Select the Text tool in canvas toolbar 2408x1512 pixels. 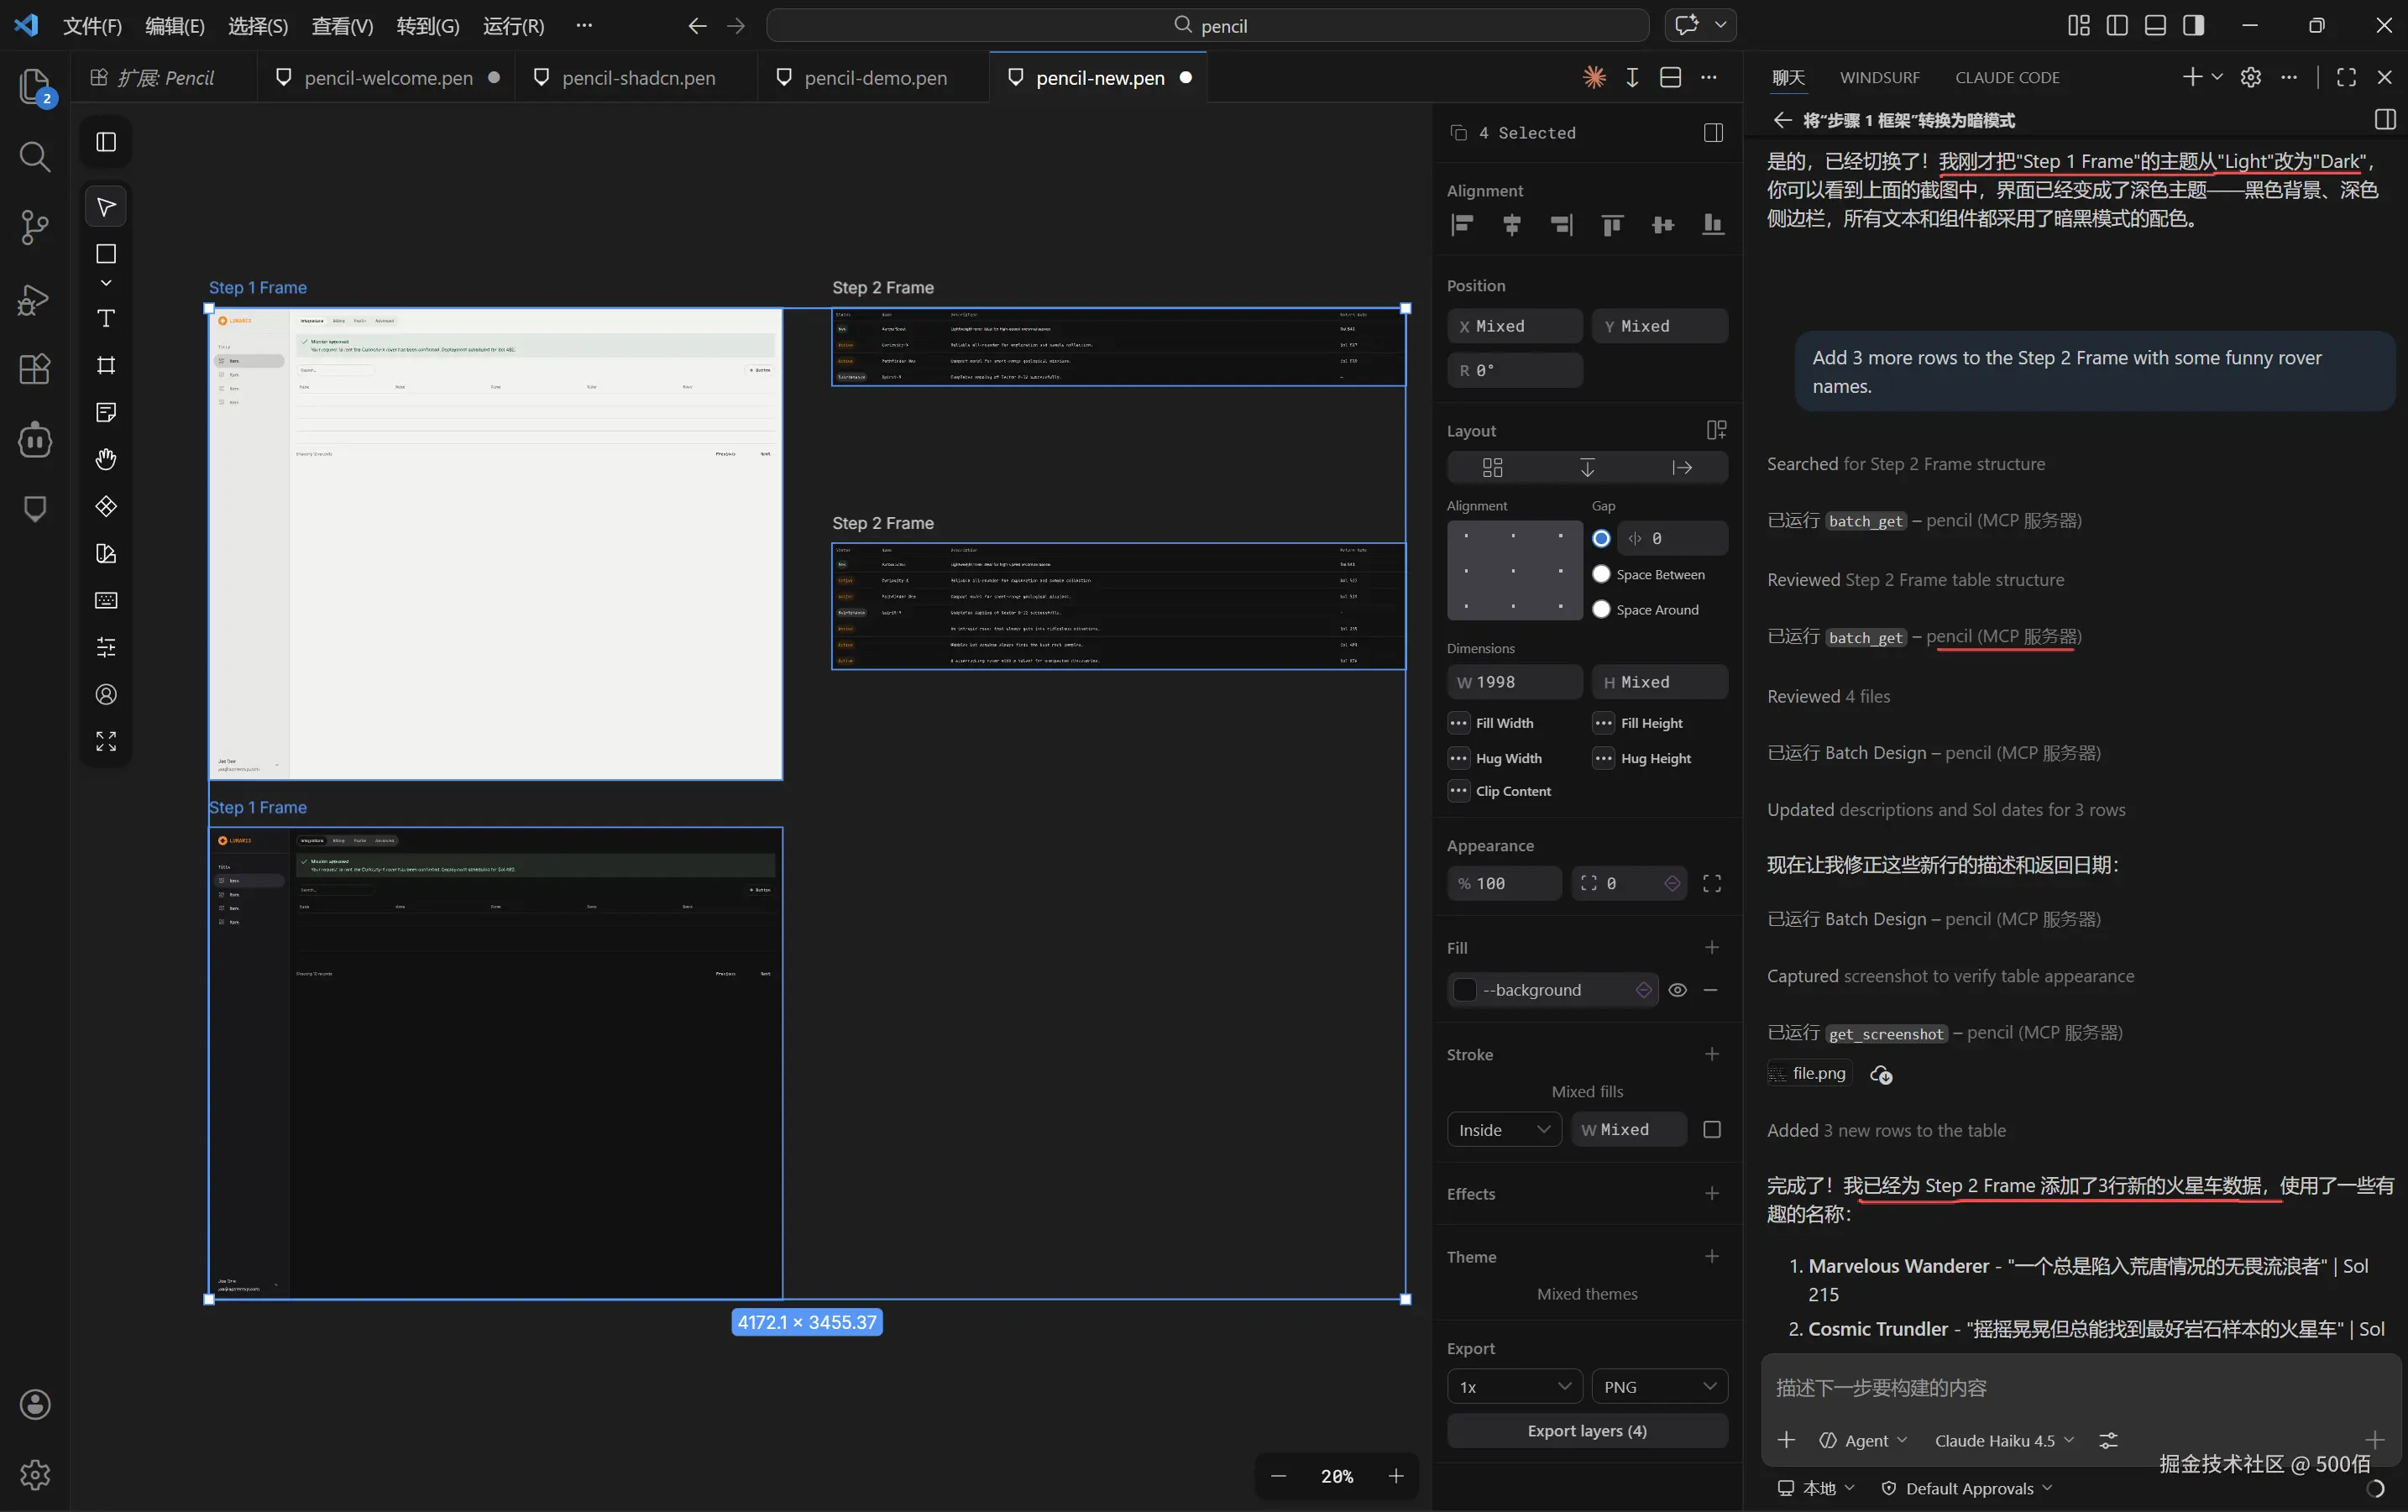click(106, 319)
